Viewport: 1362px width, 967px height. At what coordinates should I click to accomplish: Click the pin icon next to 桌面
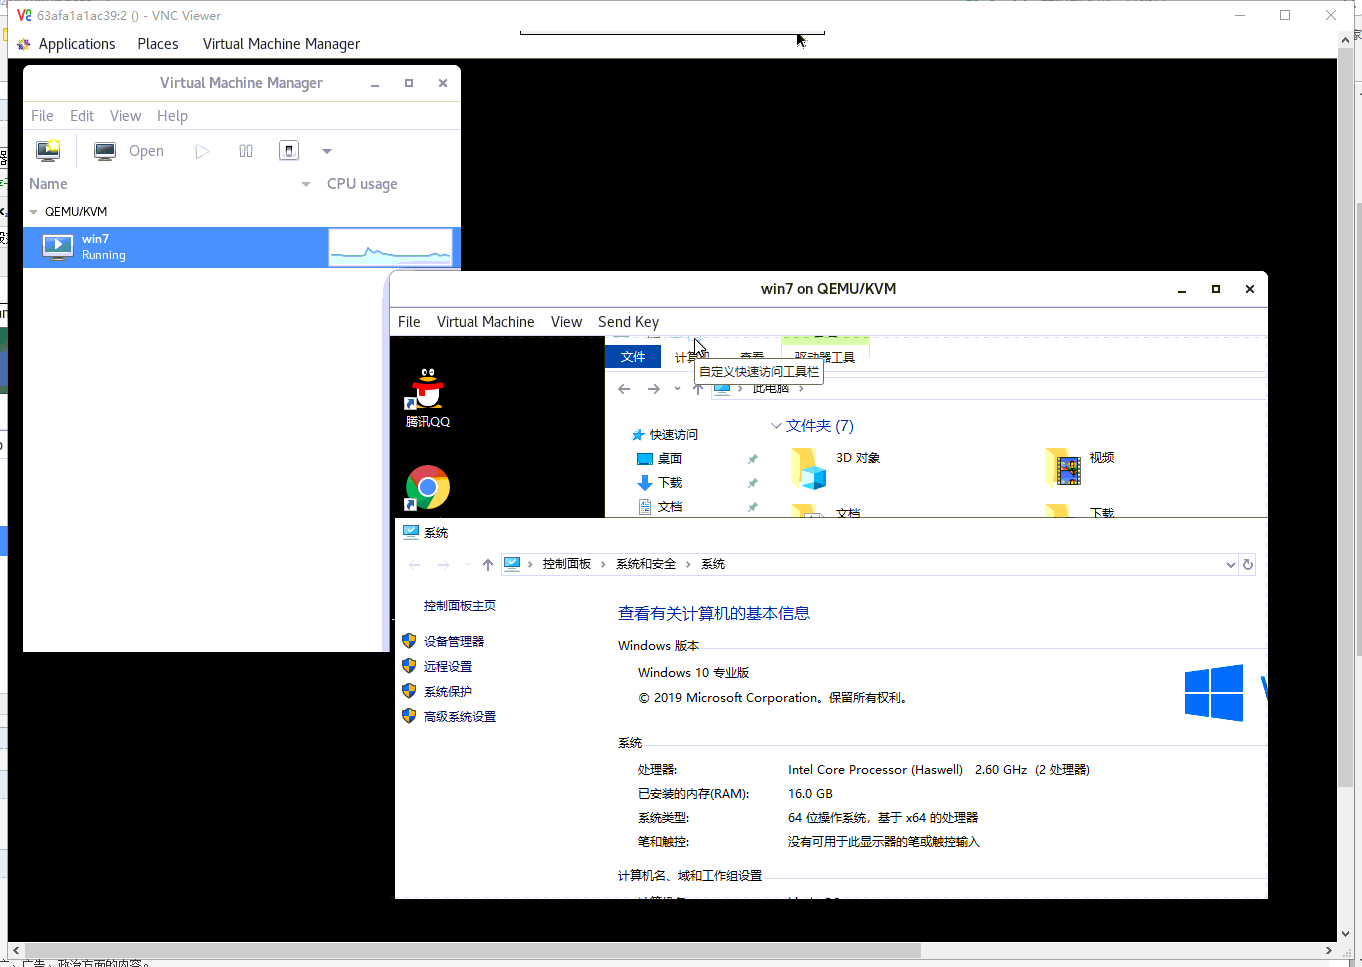click(753, 459)
